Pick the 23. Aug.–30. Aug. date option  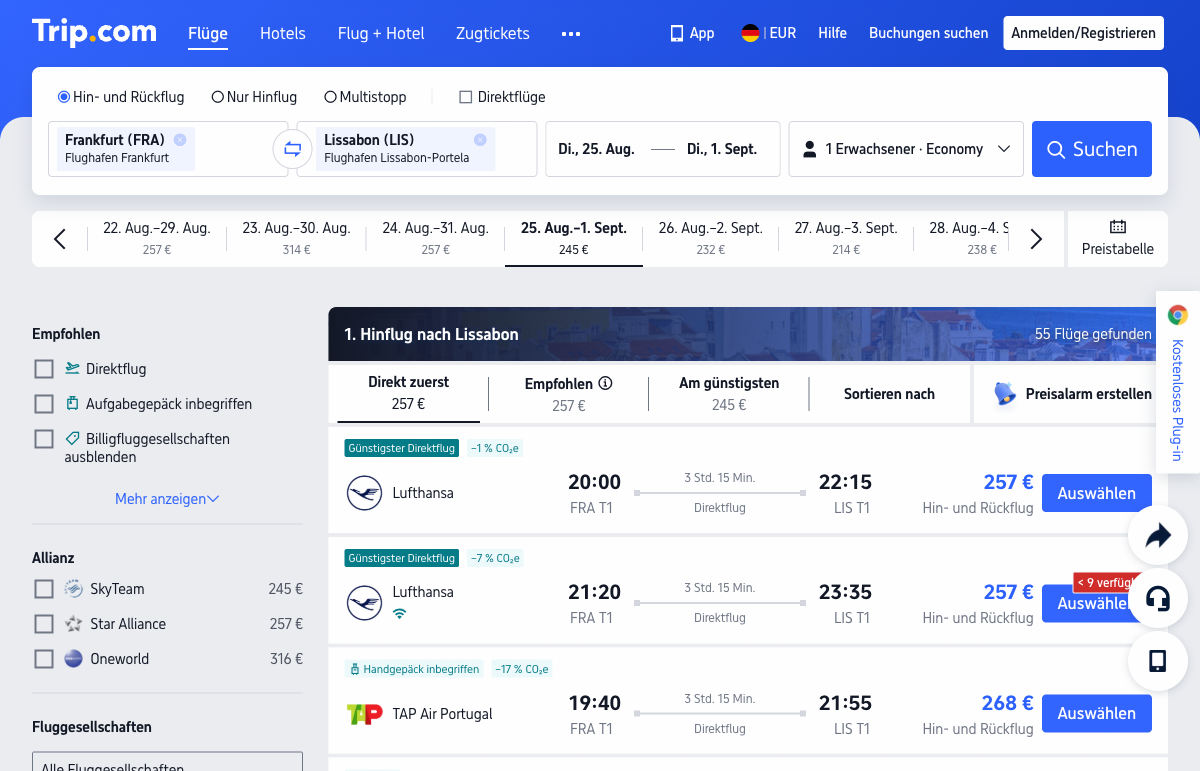[297, 238]
